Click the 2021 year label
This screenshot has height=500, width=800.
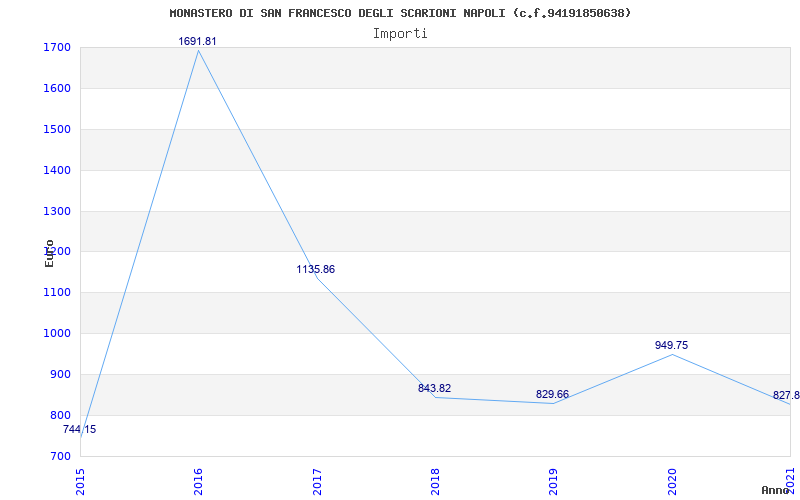(790, 482)
